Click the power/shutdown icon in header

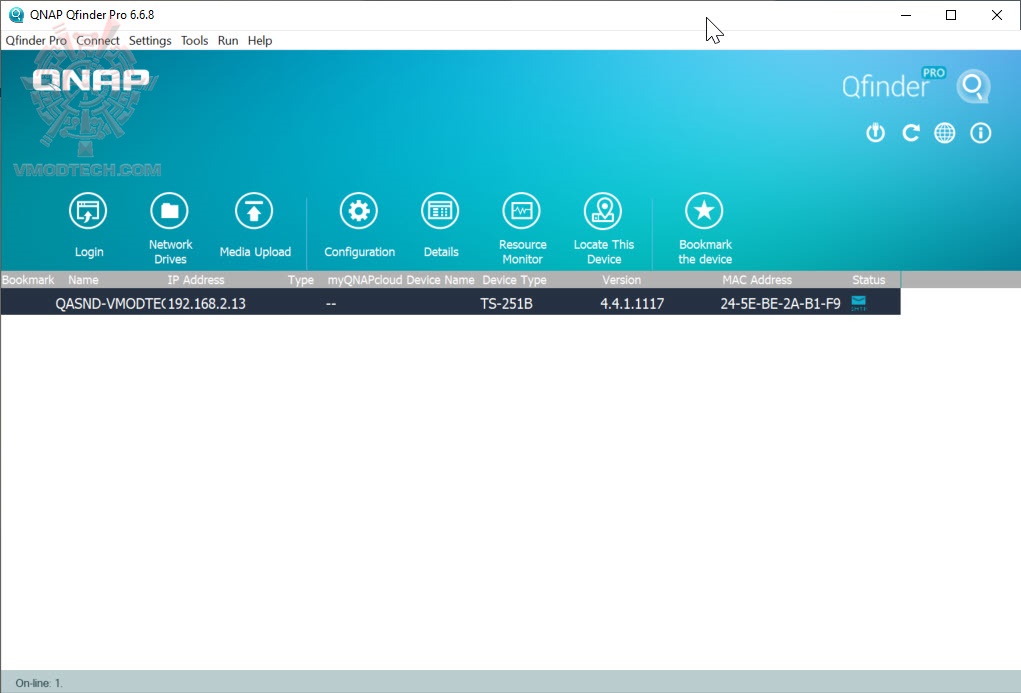pyautogui.click(x=875, y=133)
